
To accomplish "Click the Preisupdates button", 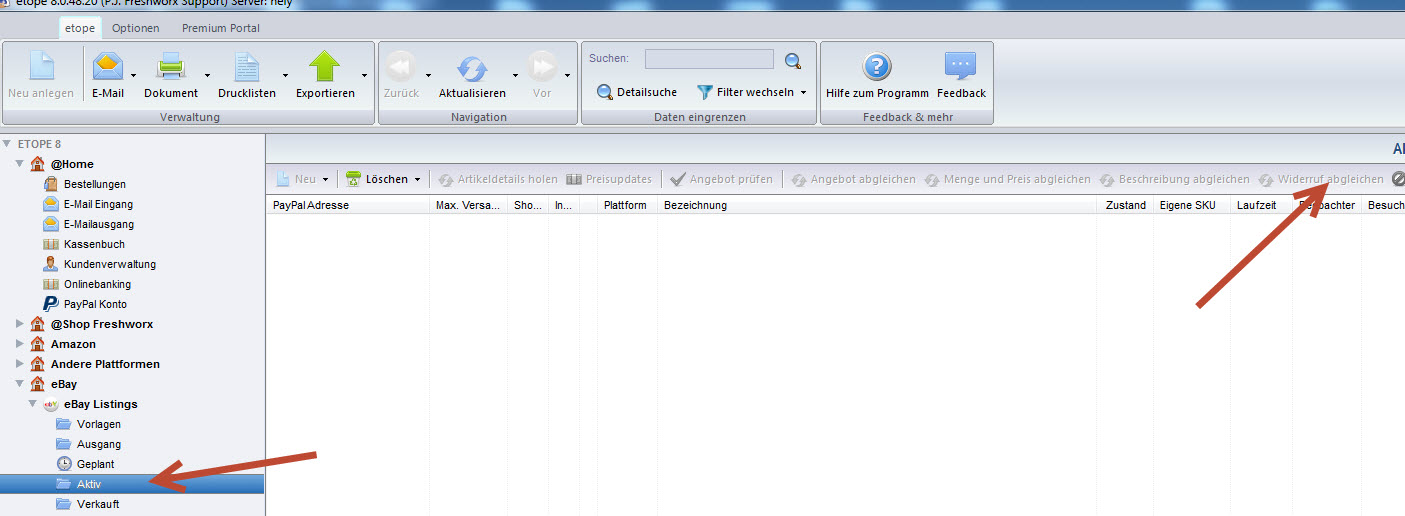I will 608,179.
